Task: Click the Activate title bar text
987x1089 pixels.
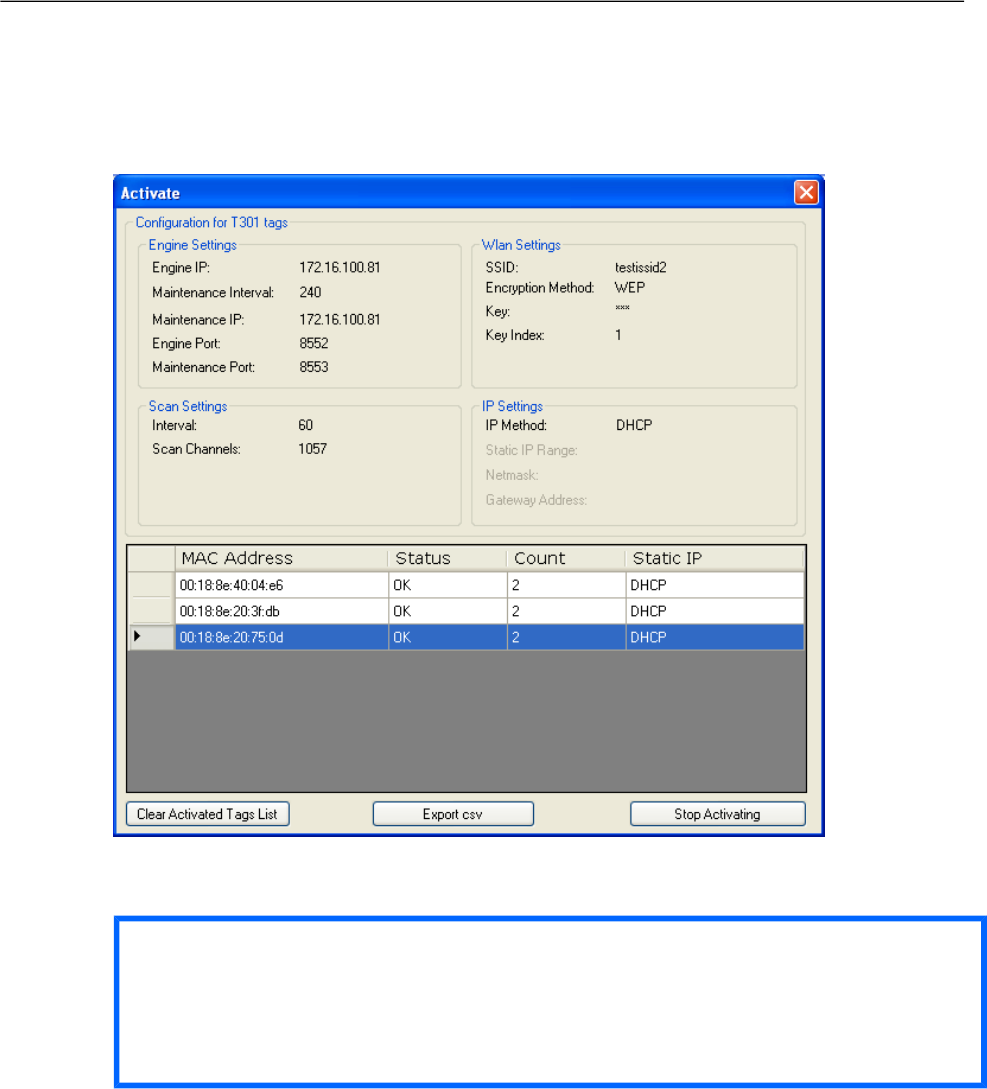Action: pyautogui.click(x=150, y=193)
